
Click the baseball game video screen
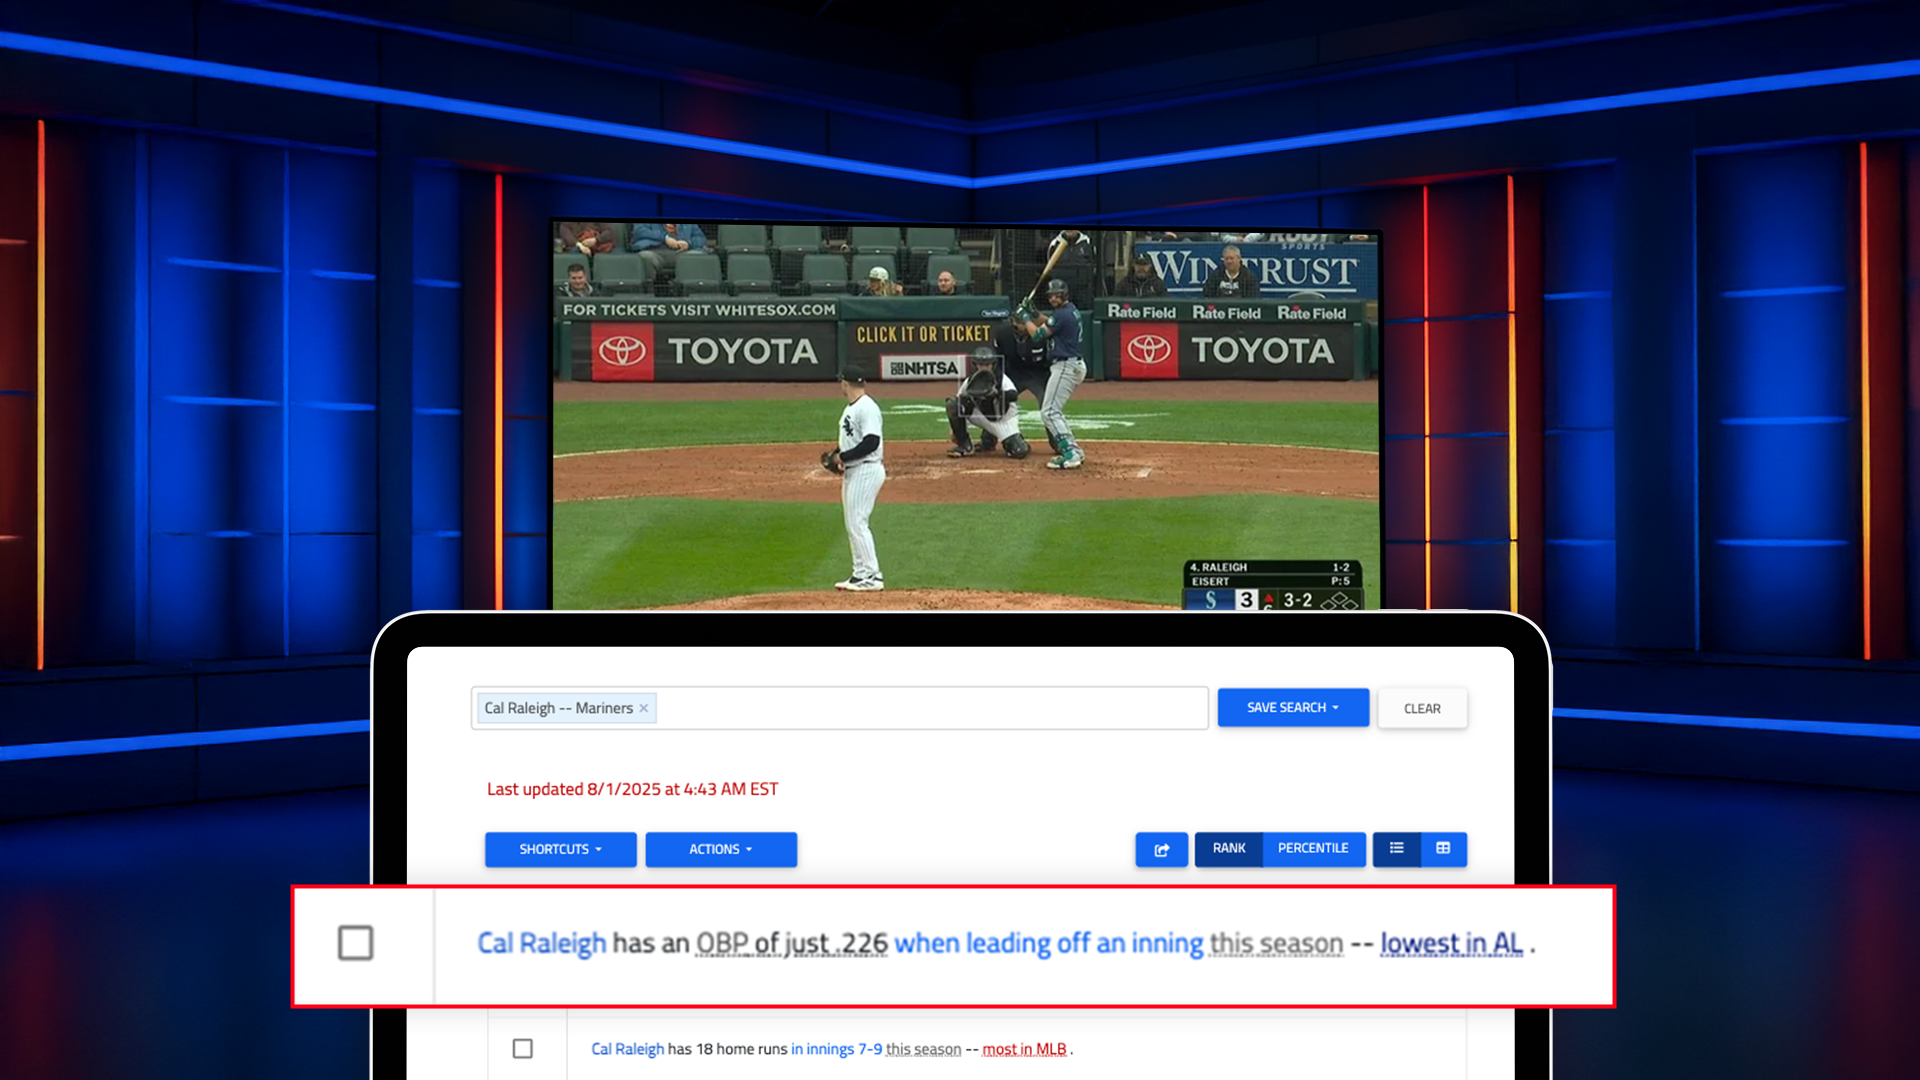pyautogui.click(x=965, y=415)
